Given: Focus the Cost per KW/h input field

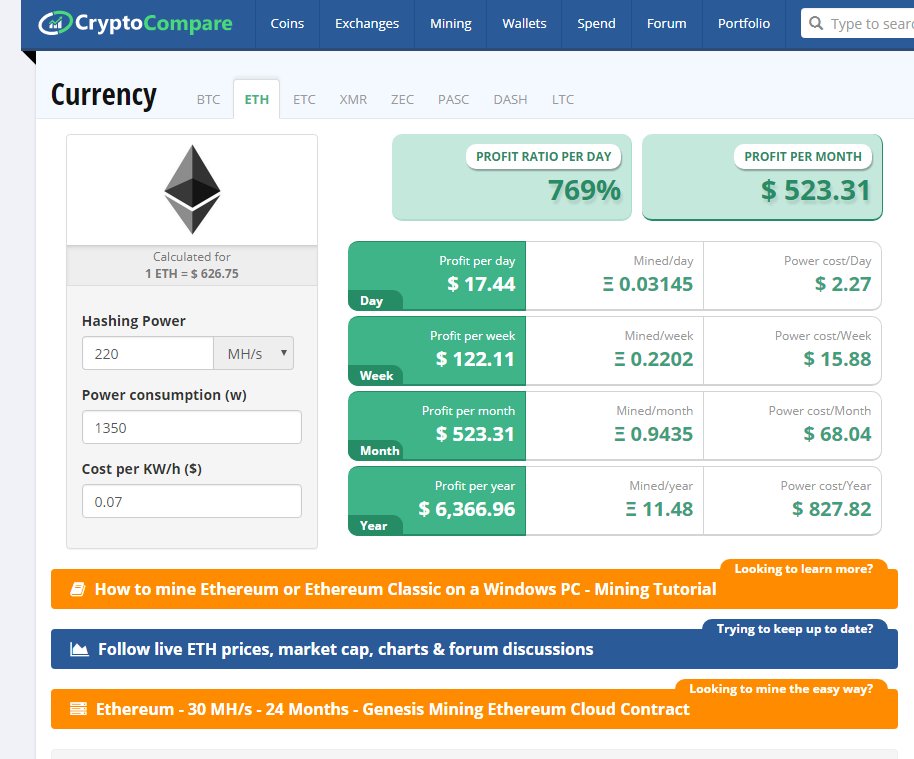Looking at the screenshot, I should pyautogui.click(x=192, y=501).
